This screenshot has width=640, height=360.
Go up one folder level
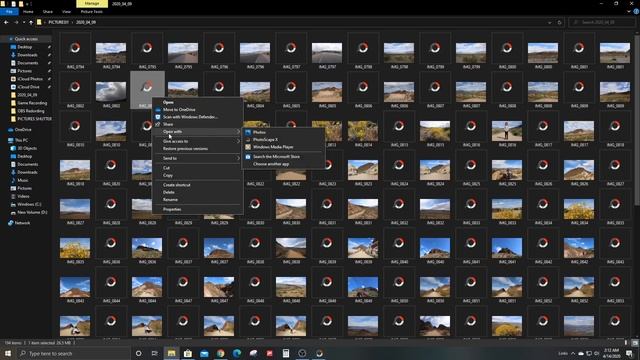(x=31, y=22)
